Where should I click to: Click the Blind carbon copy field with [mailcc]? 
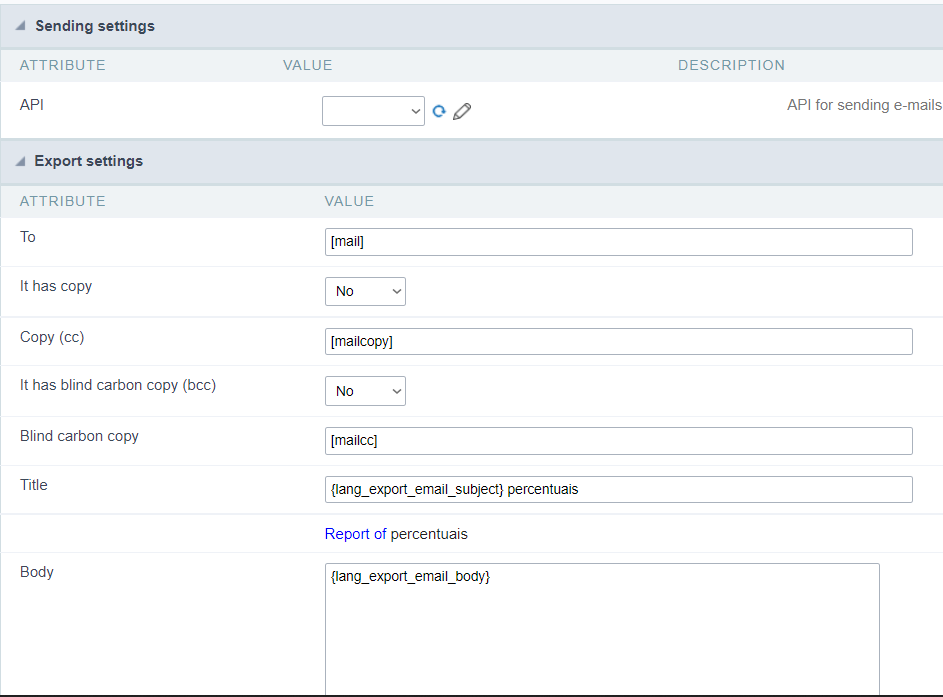[618, 441]
